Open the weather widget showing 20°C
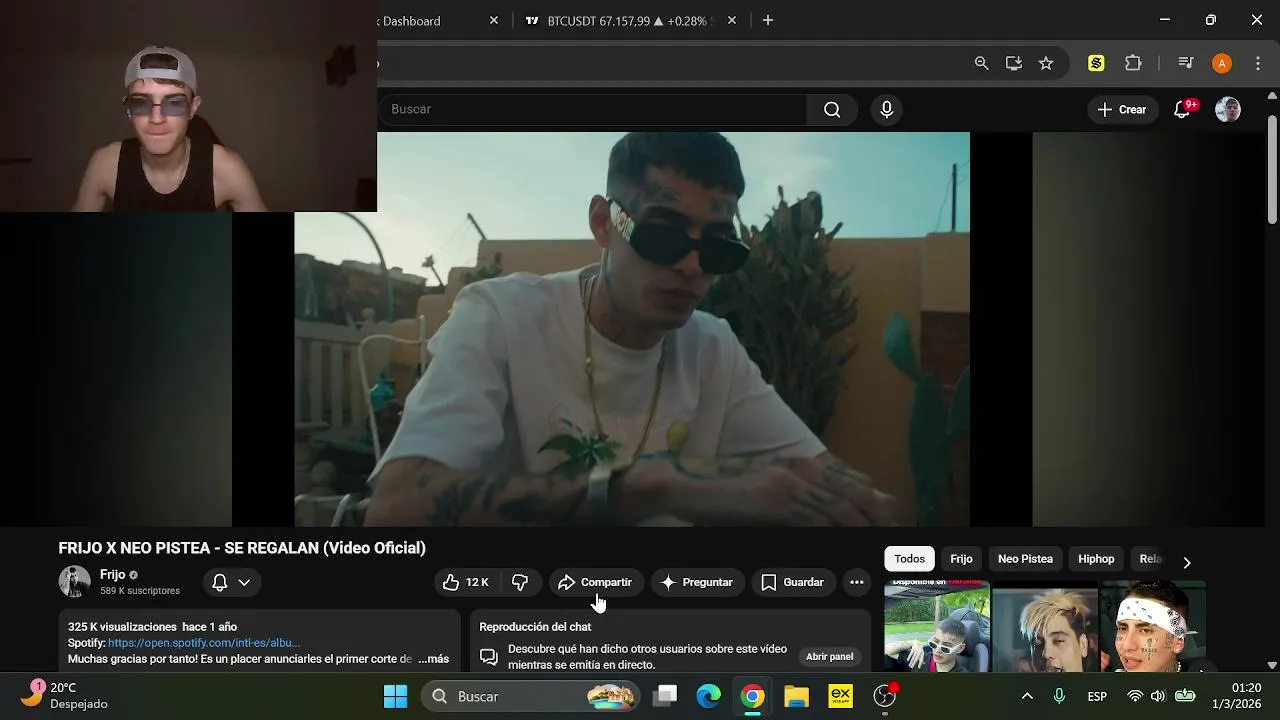The image size is (1280, 720). 66,696
